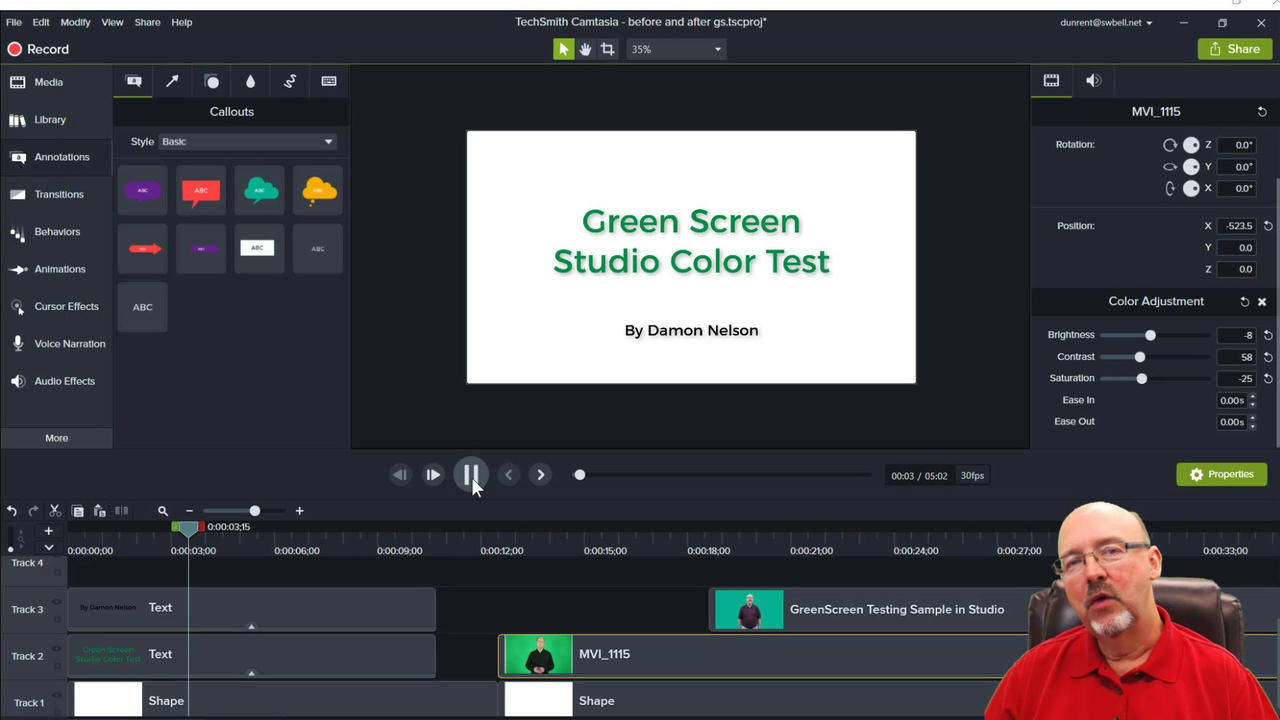This screenshot has height=720, width=1280.
Task: Select the Arrows annotation category icon
Action: click(x=172, y=81)
